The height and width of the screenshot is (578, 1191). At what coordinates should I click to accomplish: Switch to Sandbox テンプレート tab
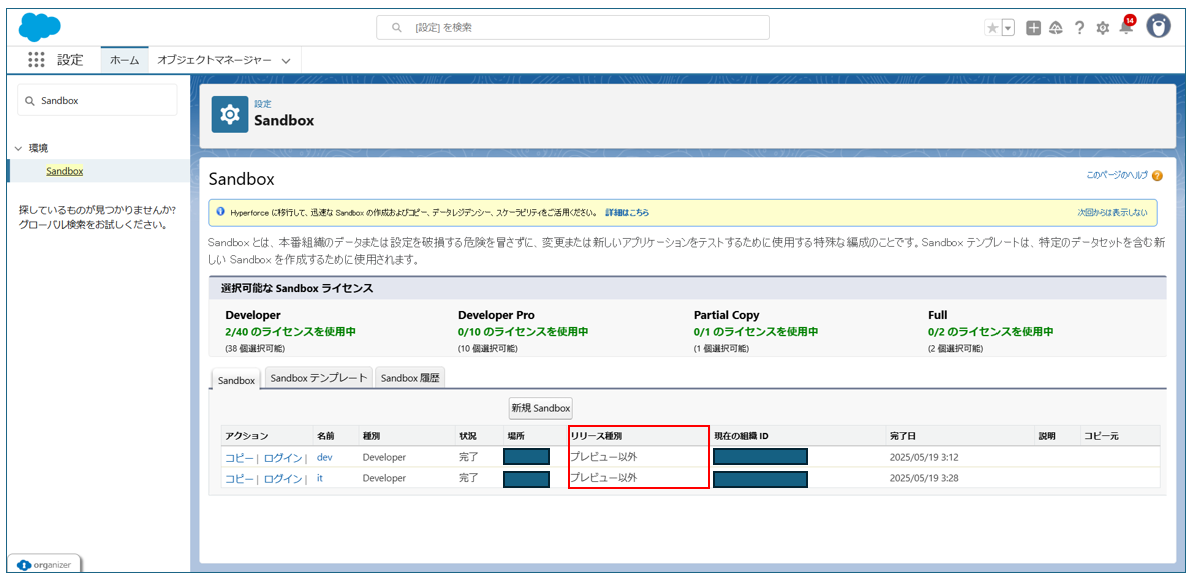pyautogui.click(x=319, y=377)
